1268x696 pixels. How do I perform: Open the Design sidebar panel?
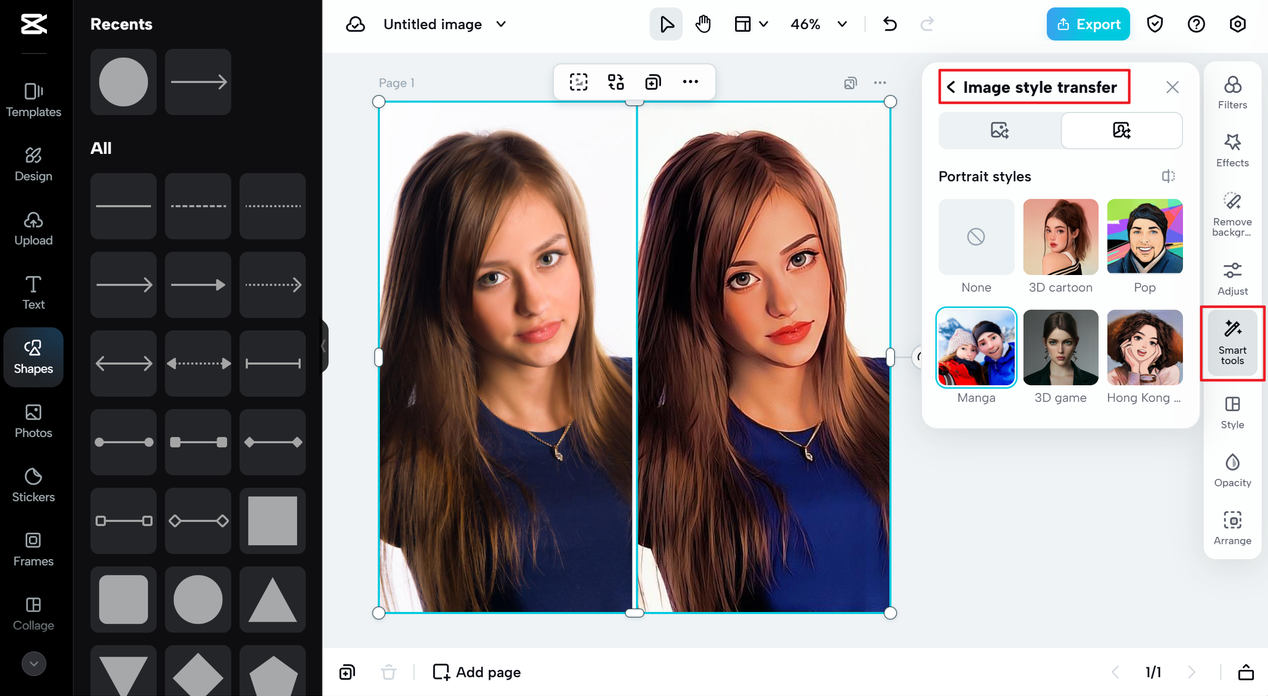(x=33, y=164)
